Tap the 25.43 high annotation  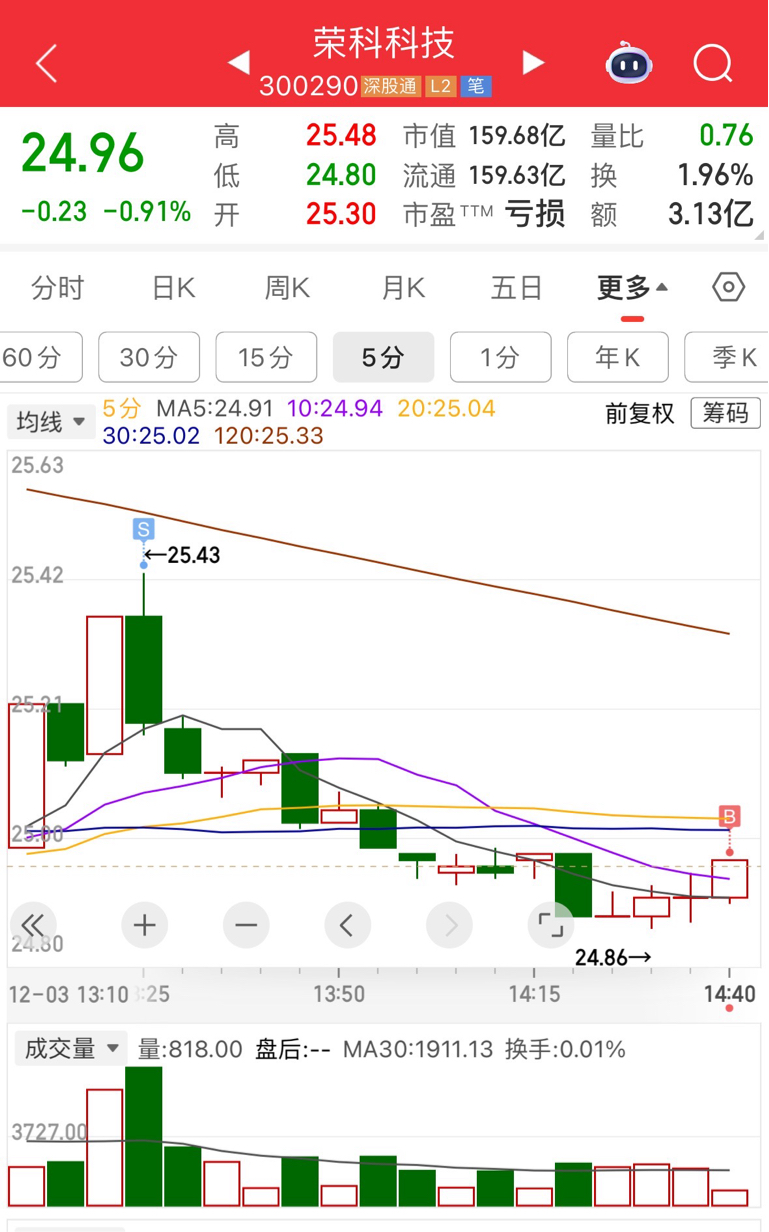point(183,555)
